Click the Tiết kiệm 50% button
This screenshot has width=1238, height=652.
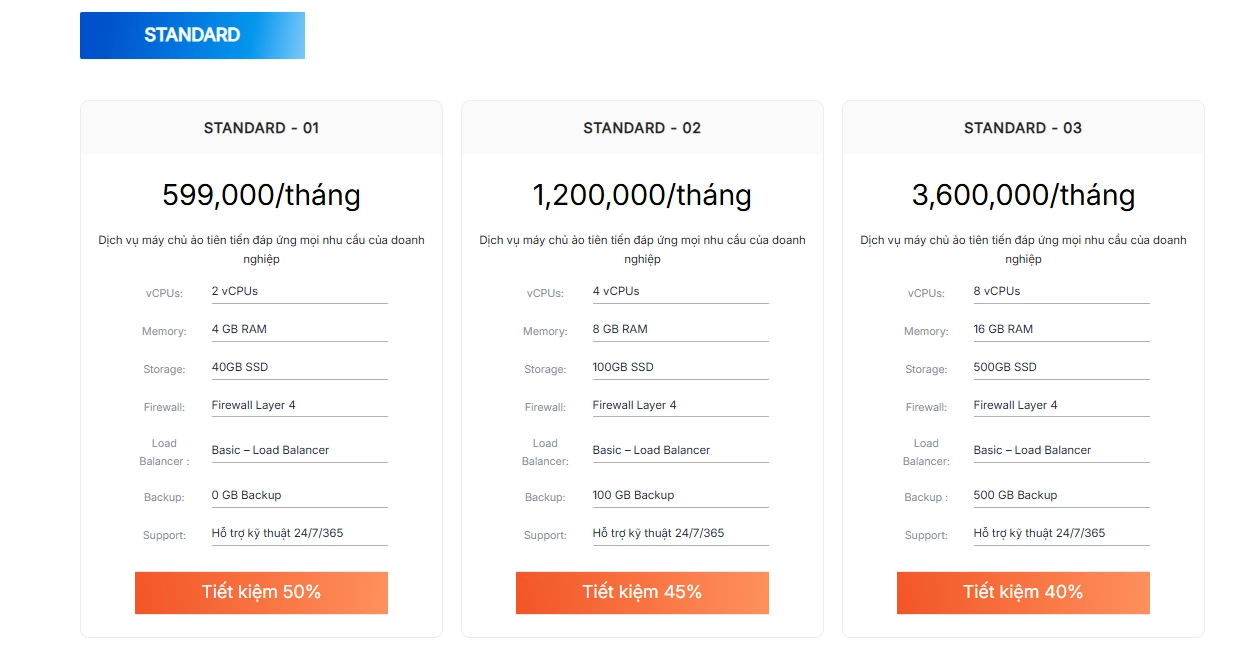260,592
